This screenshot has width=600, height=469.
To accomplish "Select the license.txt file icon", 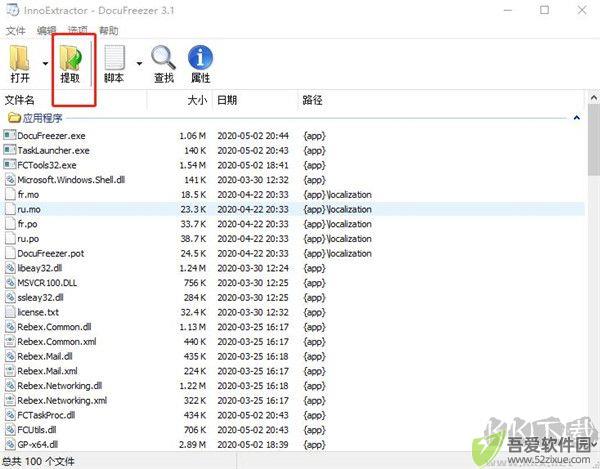I will tap(10, 312).
